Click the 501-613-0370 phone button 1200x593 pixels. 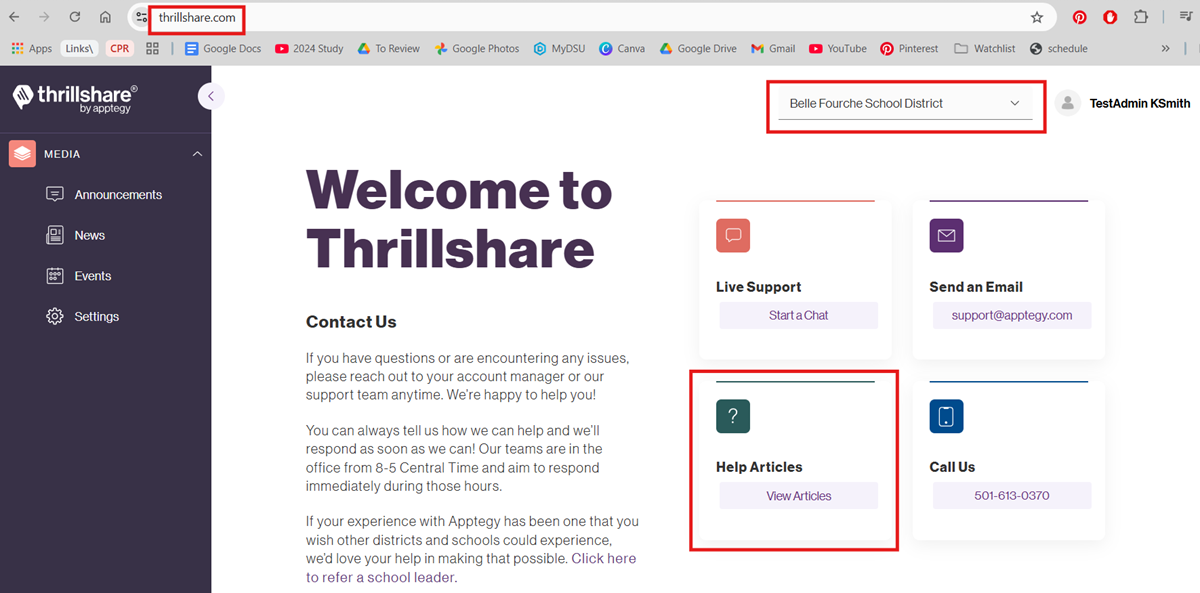[x=1012, y=496]
